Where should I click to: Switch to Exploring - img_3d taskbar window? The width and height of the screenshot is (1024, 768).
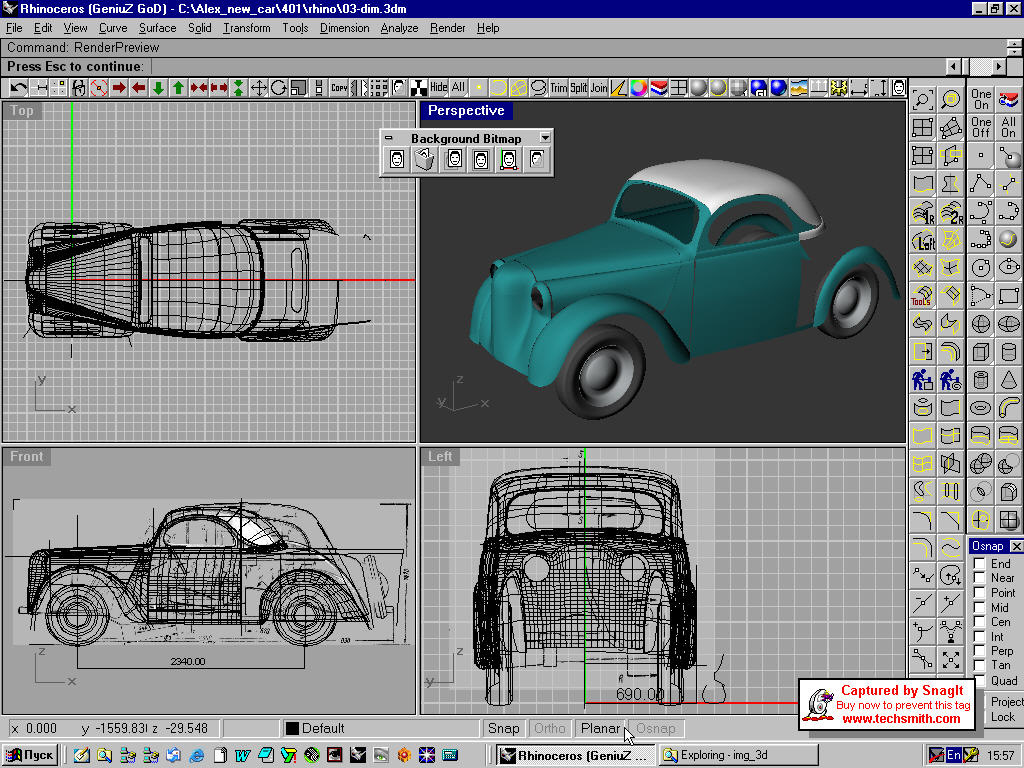pos(737,755)
